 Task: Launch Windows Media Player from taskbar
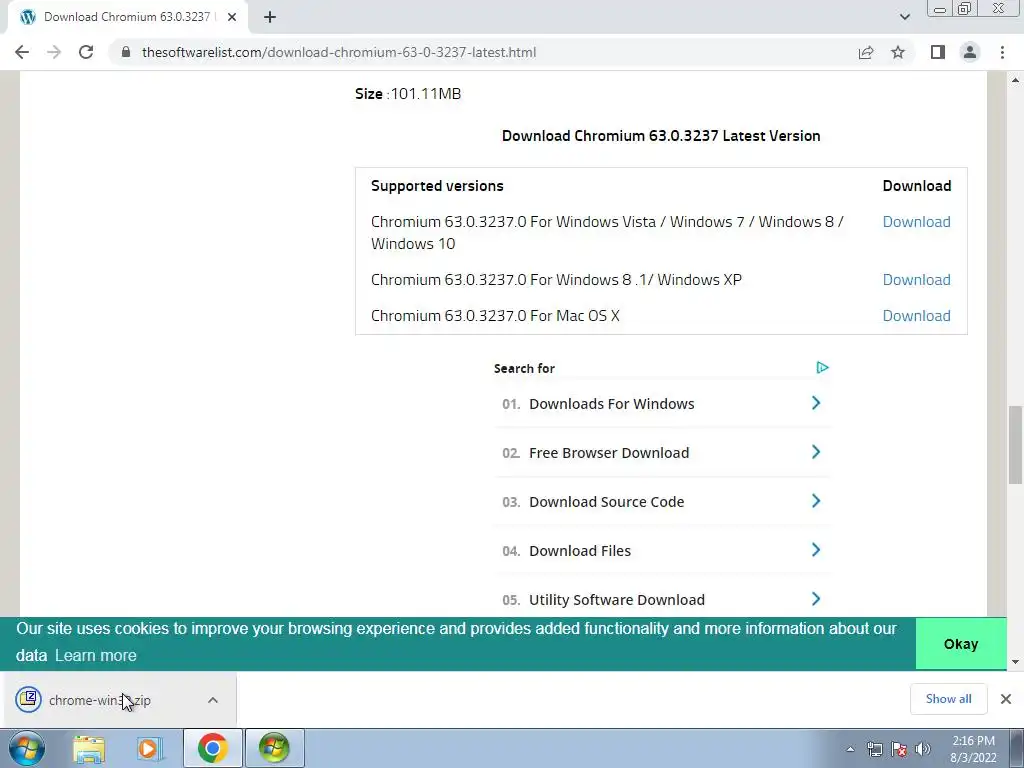click(150, 748)
